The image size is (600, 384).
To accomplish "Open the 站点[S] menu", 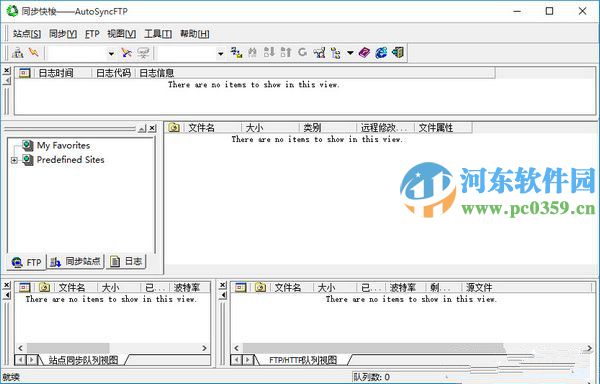I will click(27, 34).
